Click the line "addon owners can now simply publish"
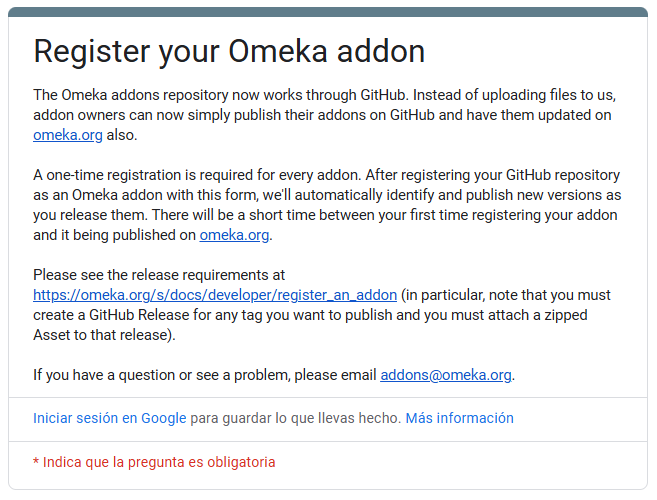 pos(322,115)
